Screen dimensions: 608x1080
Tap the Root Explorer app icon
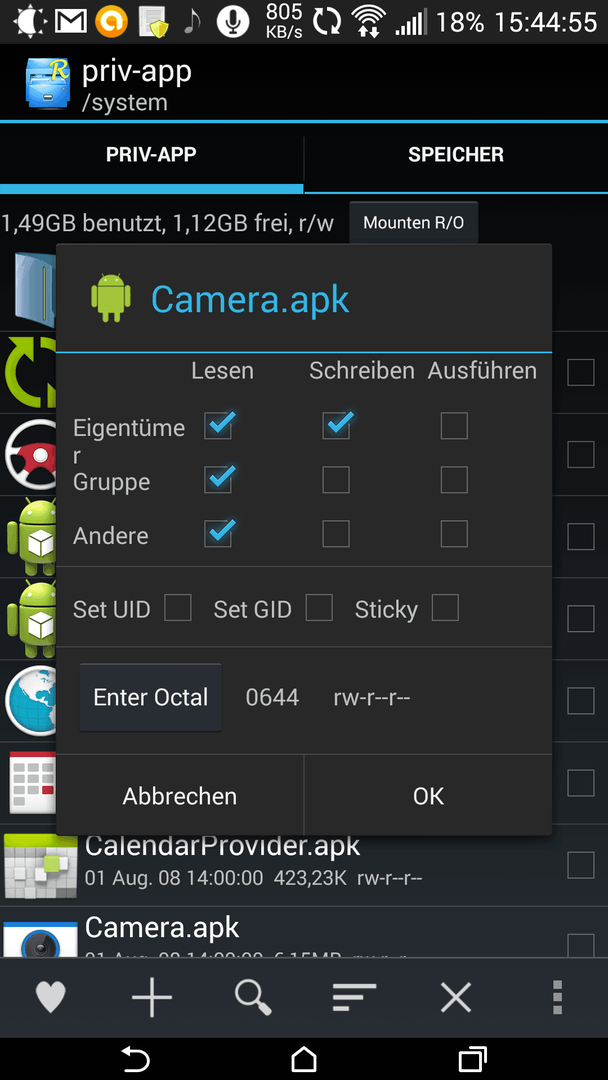pos(48,84)
